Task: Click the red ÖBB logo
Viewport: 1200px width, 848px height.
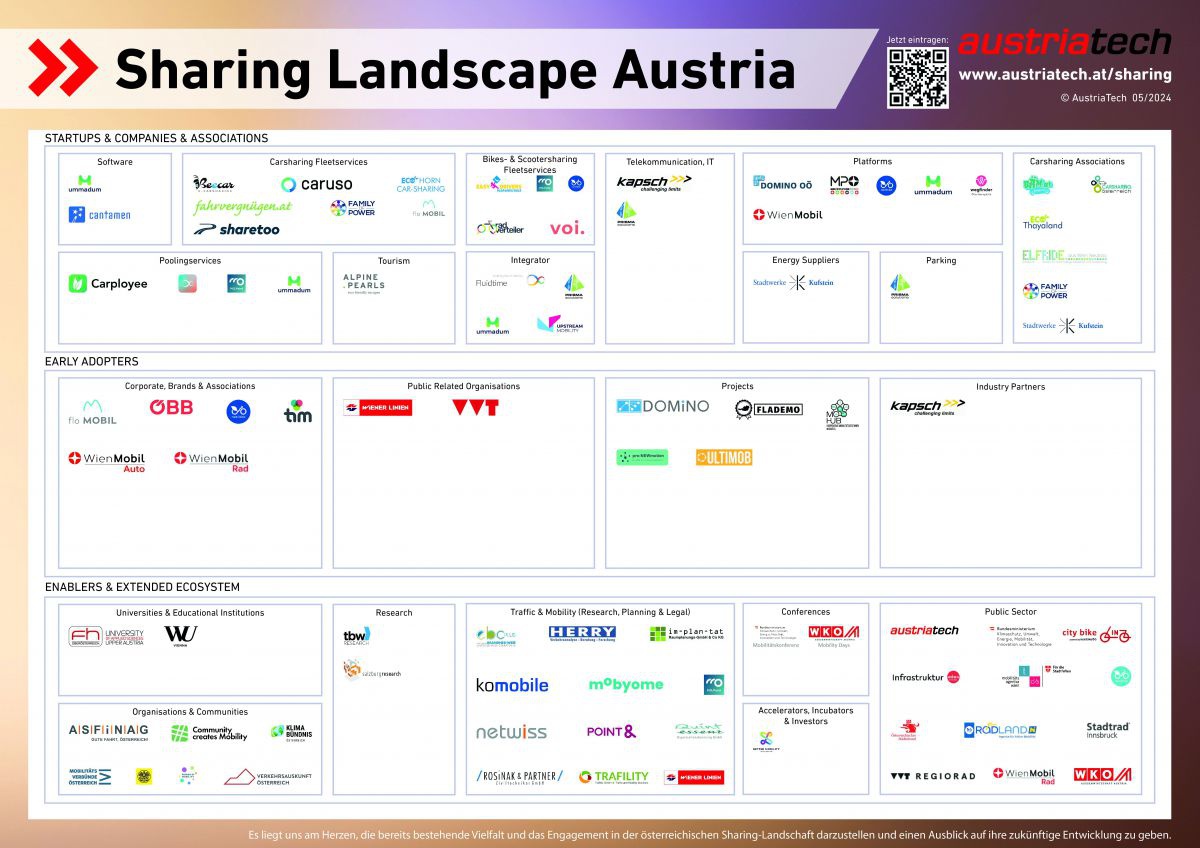Action: [171, 408]
